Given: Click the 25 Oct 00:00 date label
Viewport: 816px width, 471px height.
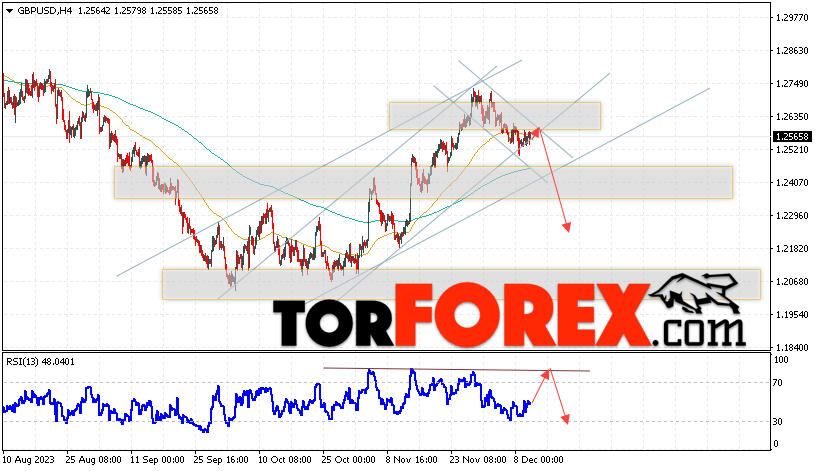Looking at the screenshot, I should 349,460.
